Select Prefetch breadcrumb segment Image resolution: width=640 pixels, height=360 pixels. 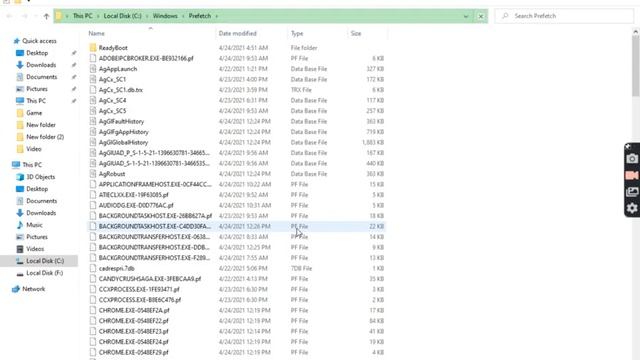coord(200,16)
